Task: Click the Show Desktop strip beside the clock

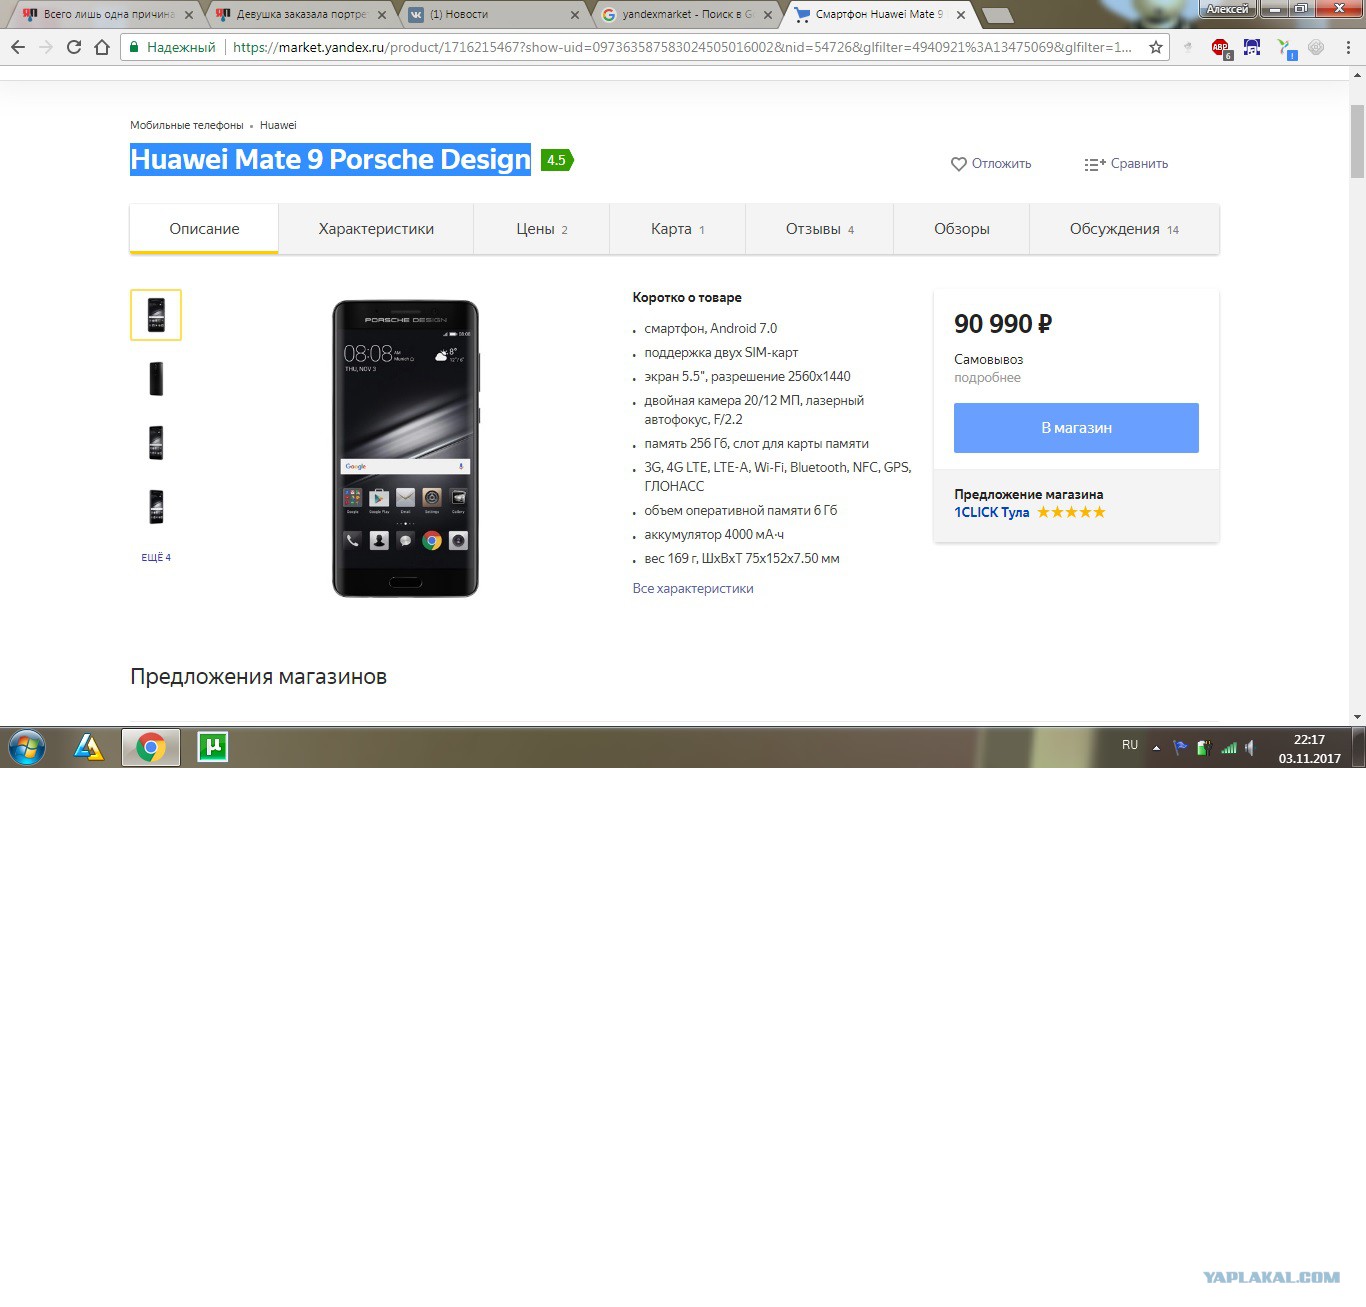Action: point(1359,748)
